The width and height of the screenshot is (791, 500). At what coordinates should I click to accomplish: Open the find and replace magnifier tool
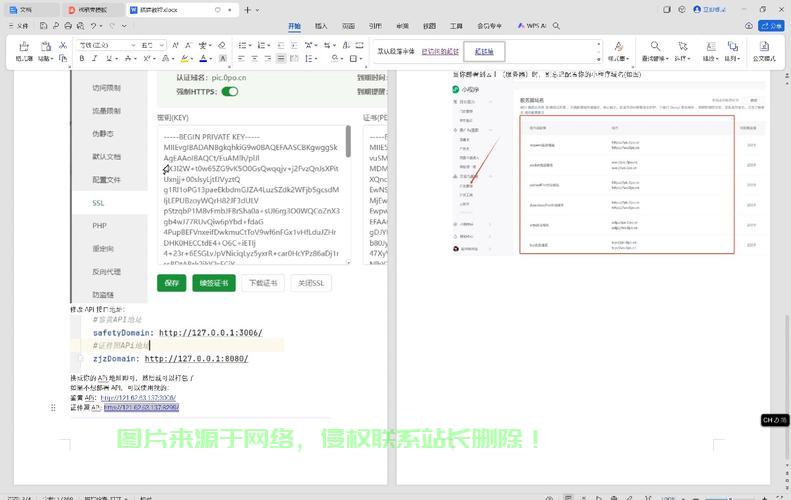(655, 46)
